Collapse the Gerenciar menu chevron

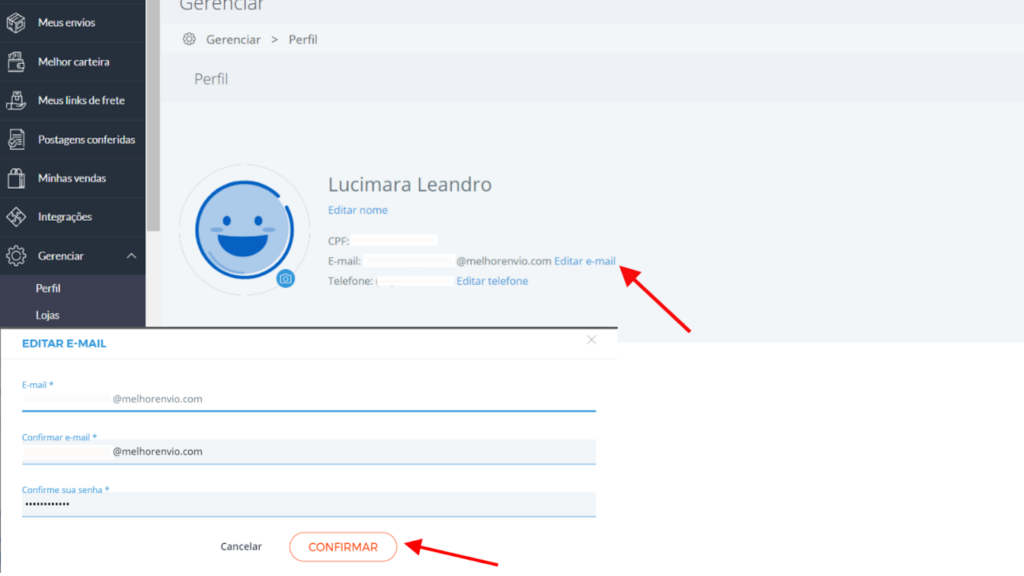point(131,255)
